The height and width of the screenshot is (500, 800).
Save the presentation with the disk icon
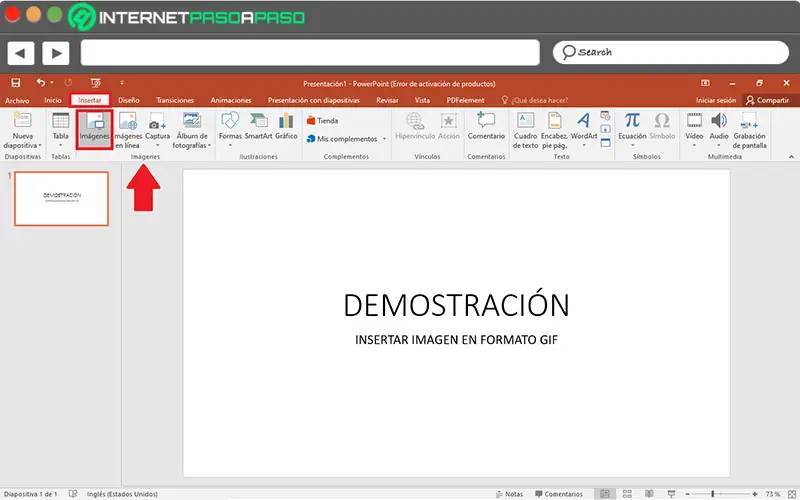click(x=15, y=83)
